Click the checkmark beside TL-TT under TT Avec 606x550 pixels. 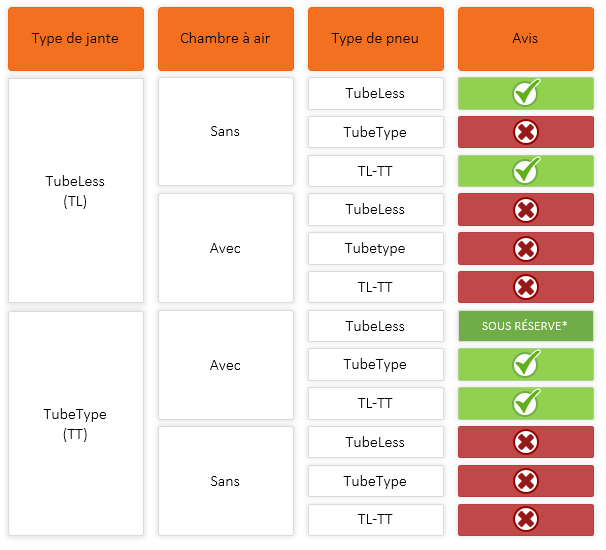[x=526, y=402]
